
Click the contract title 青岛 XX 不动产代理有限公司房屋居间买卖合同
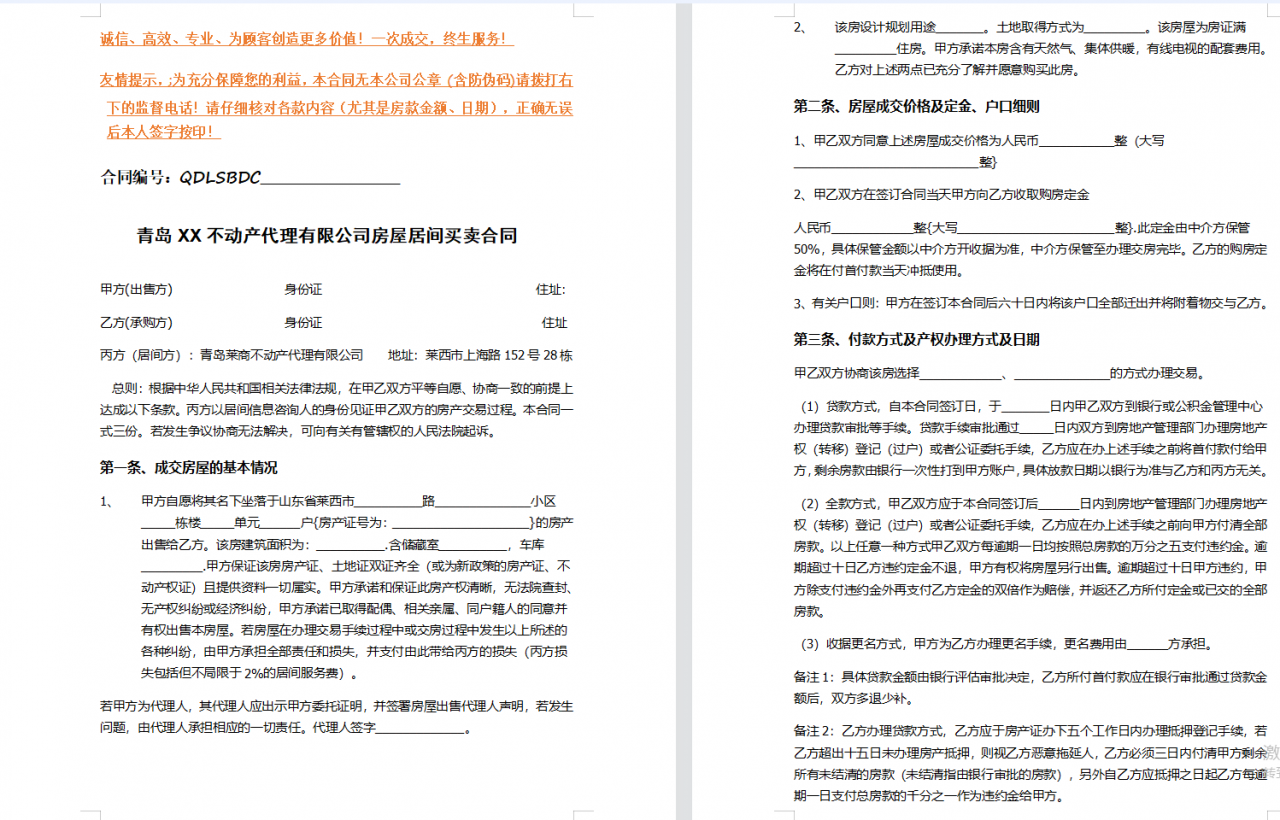[327, 237]
